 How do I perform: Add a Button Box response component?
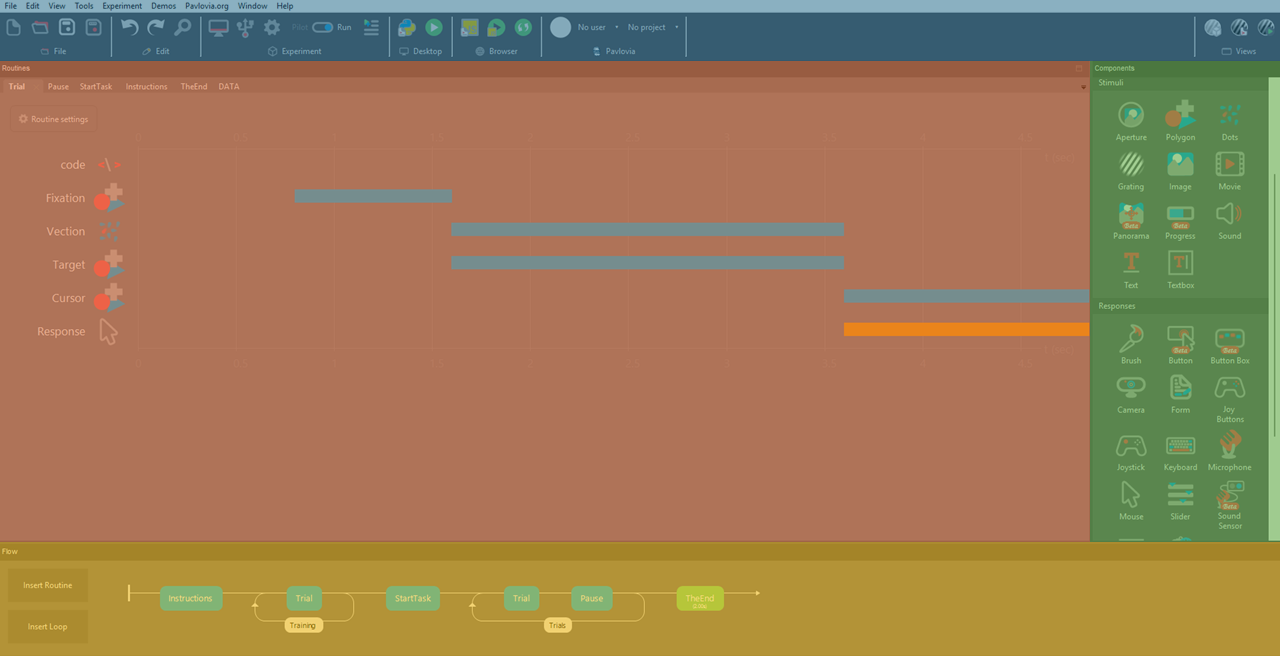point(1230,344)
